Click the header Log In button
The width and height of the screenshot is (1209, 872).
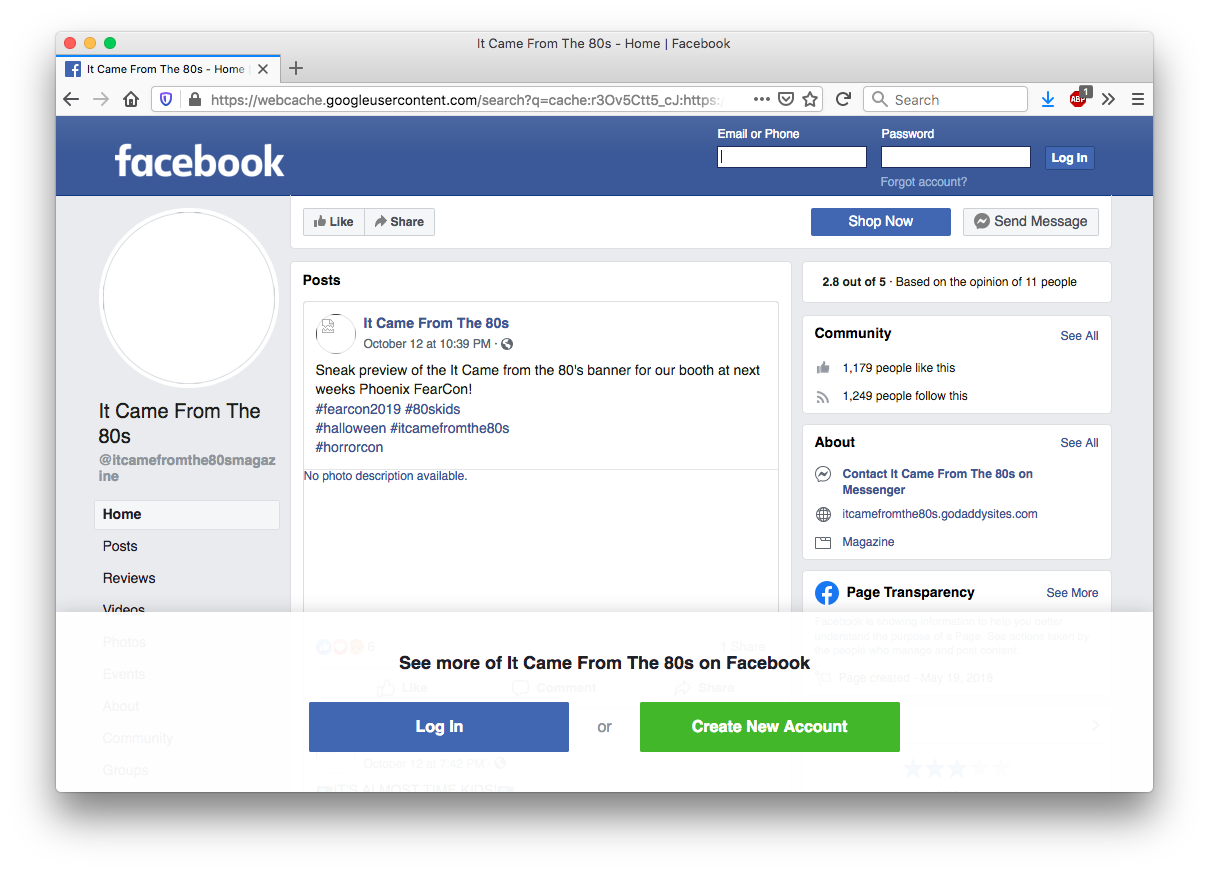point(1069,157)
